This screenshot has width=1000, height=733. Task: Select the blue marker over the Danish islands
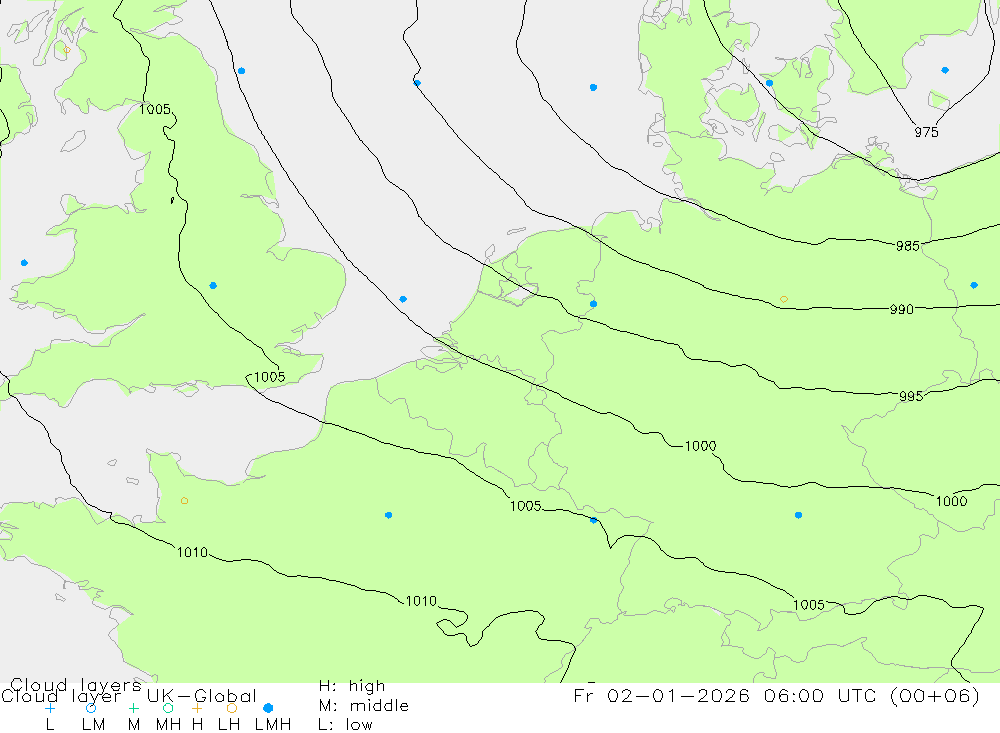(x=770, y=83)
